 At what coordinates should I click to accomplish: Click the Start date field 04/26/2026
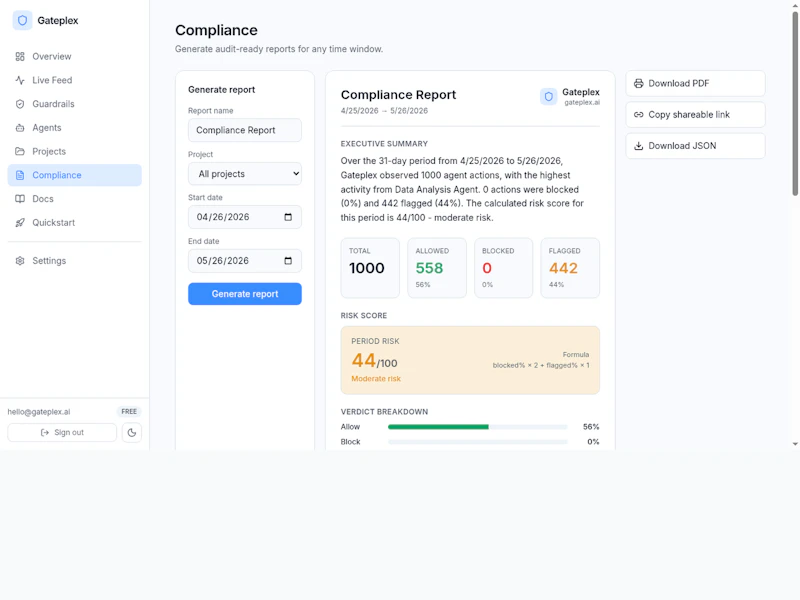[x=245, y=217]
